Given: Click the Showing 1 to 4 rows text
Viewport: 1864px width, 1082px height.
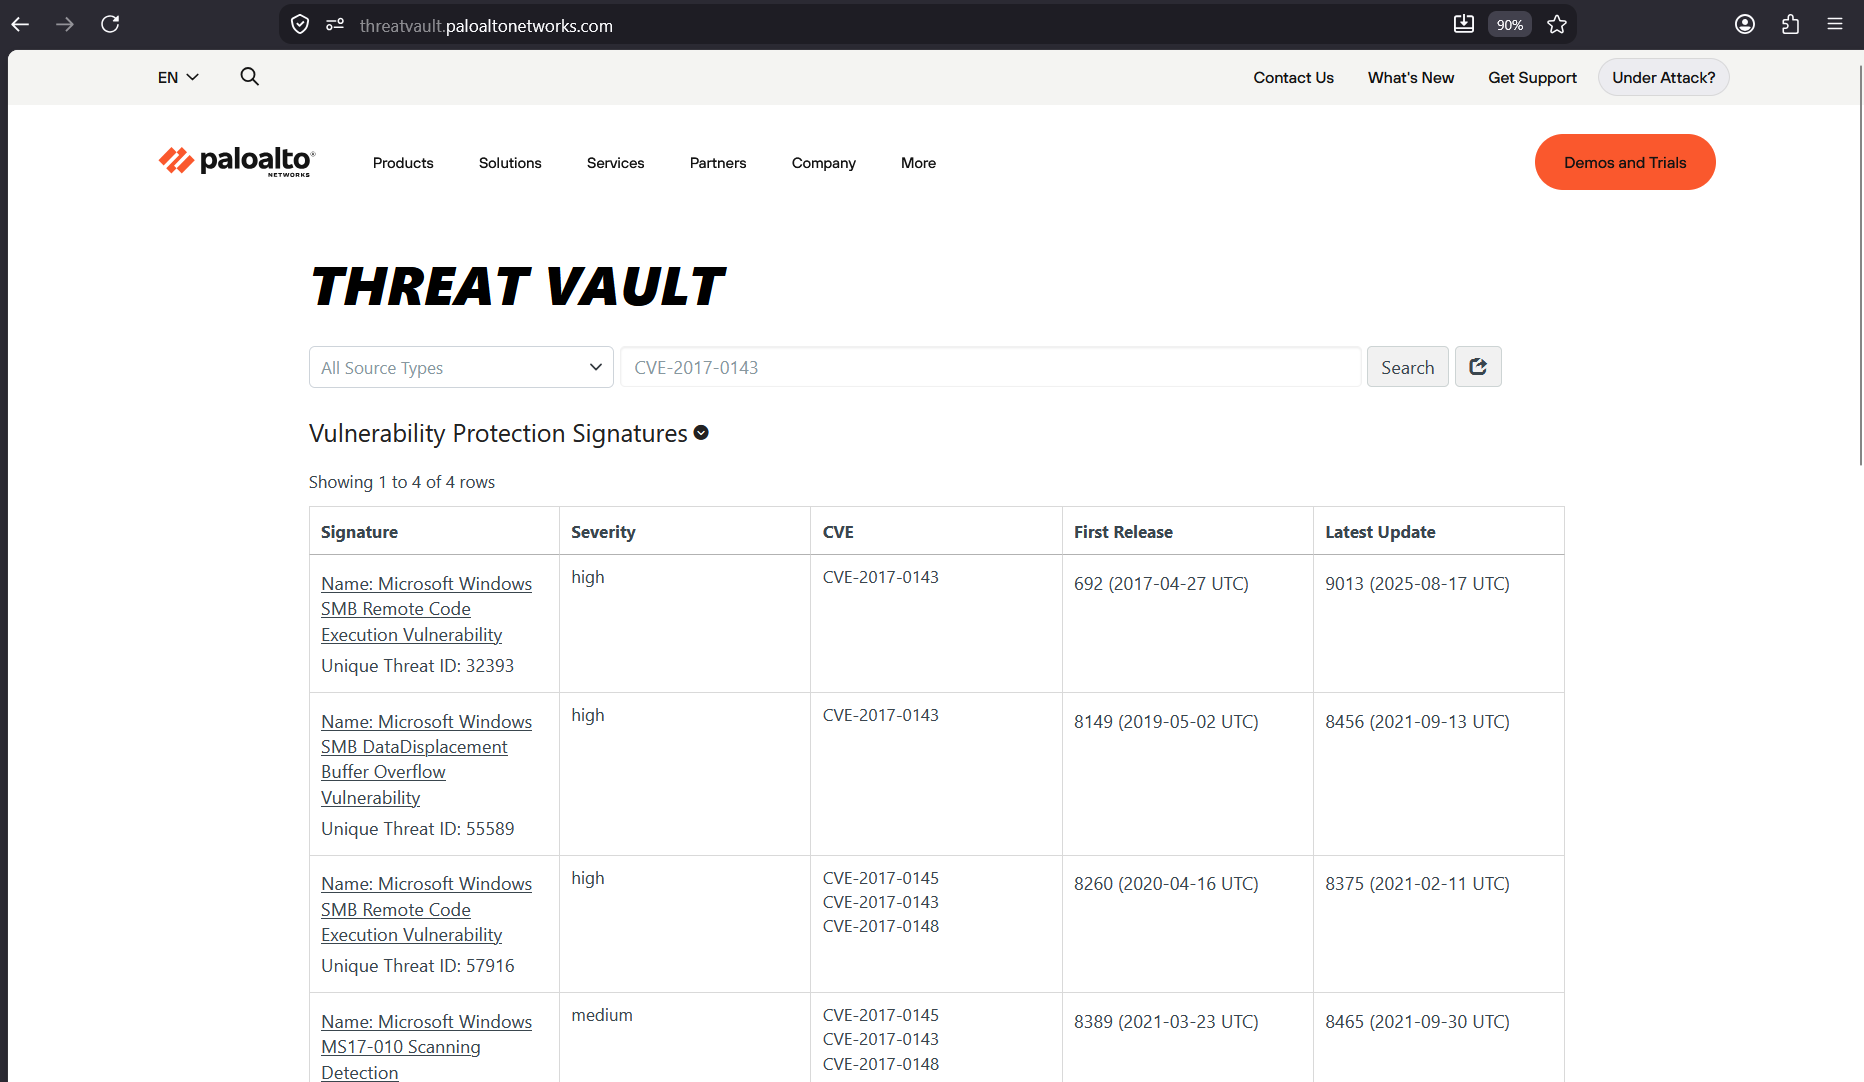Looking at the screenshot, I should (x=402, y=482).
